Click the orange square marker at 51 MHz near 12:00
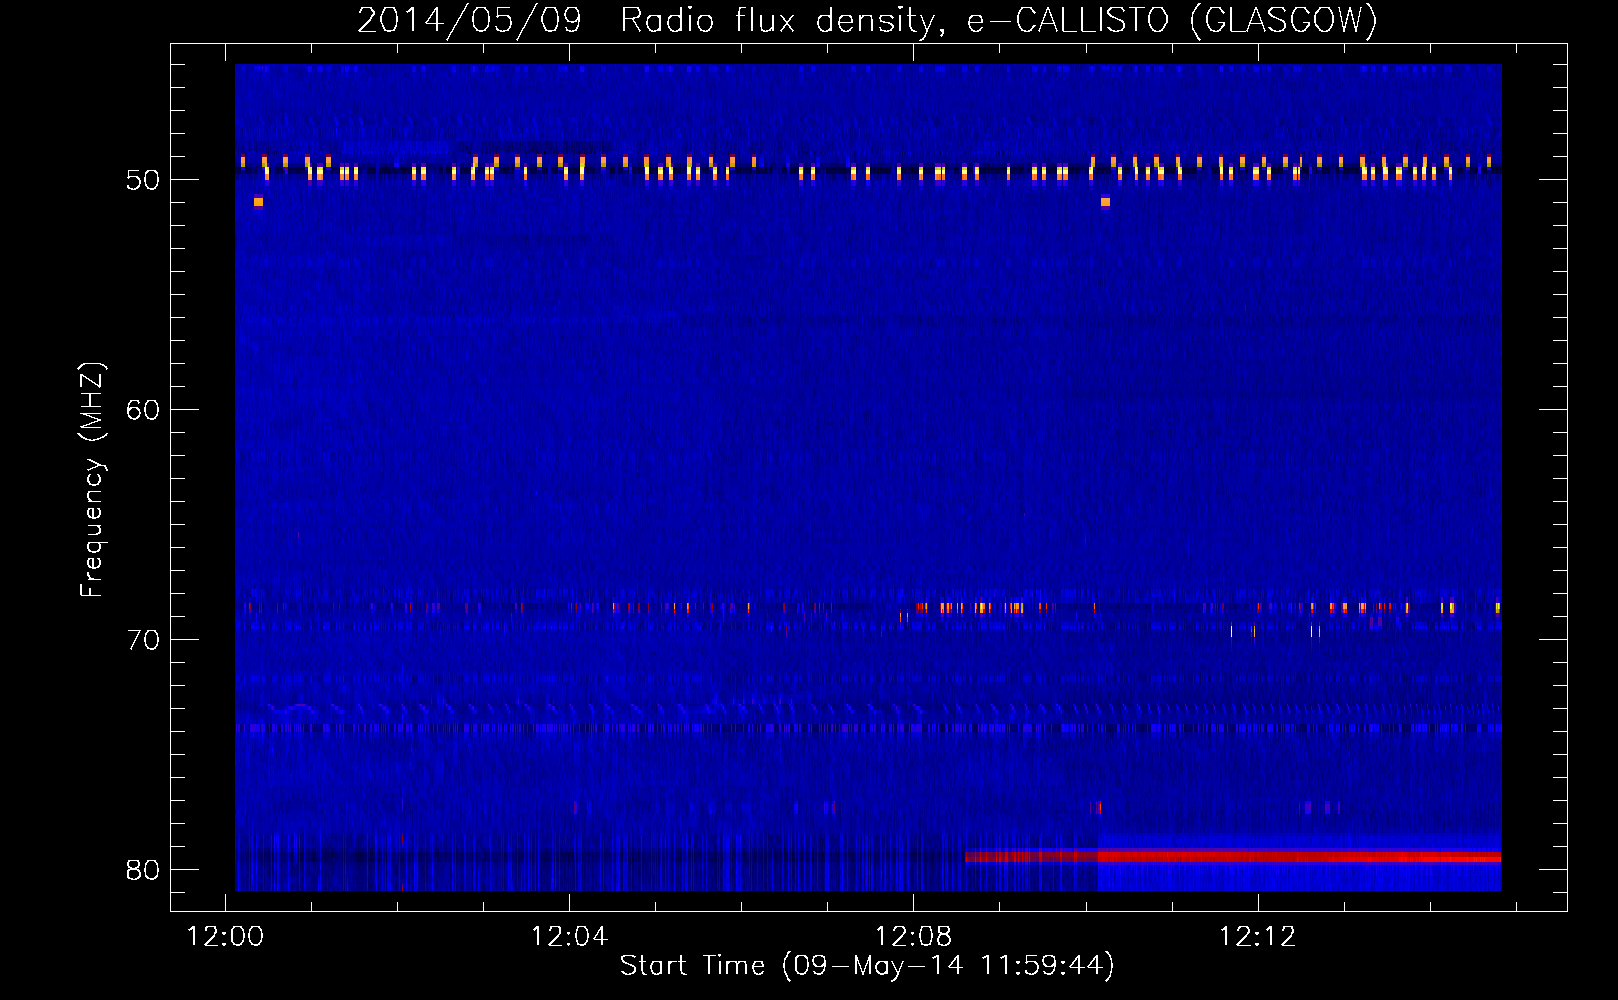The image size is (1618, 1000). pos(258,202)
